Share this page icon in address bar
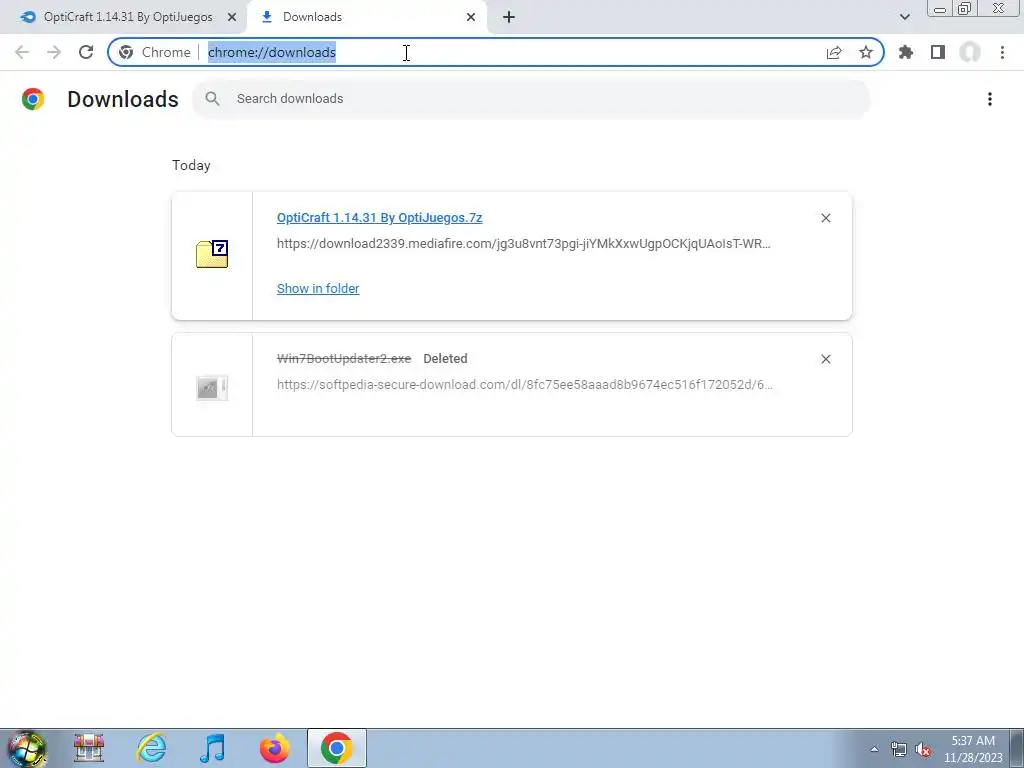This screenshot has height=768, width=1024. 834,52
